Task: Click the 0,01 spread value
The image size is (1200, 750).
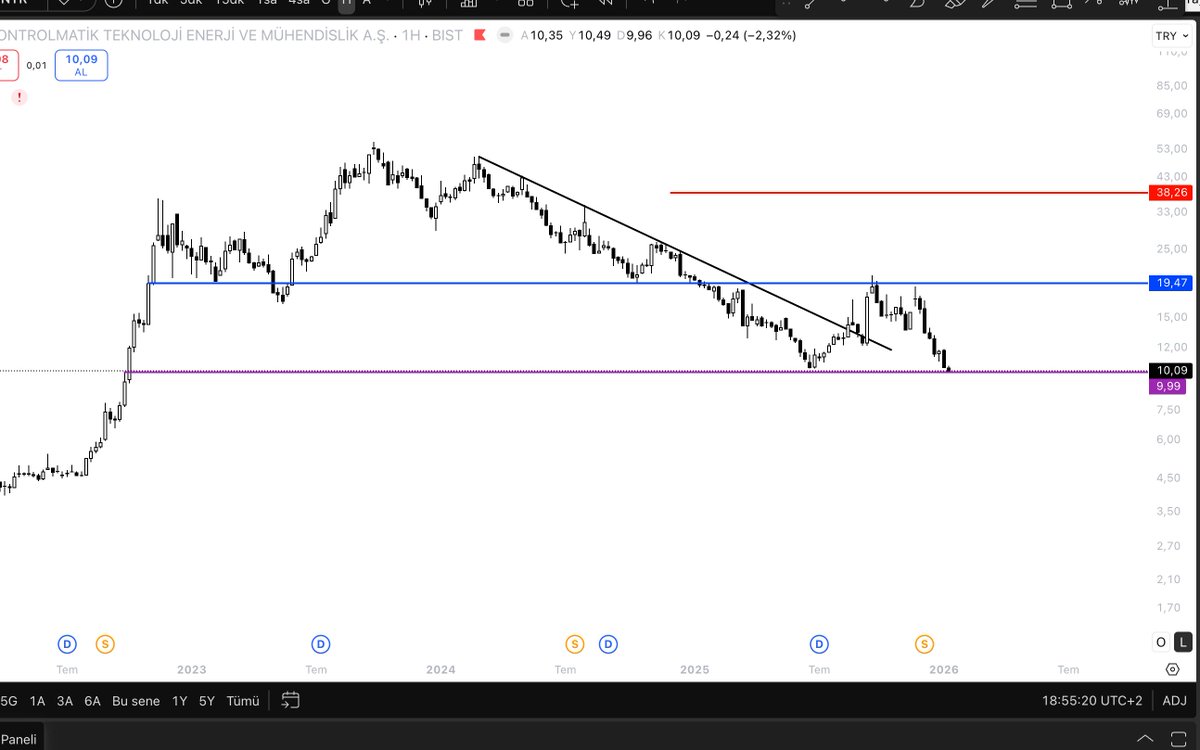Action: point(36,65)
